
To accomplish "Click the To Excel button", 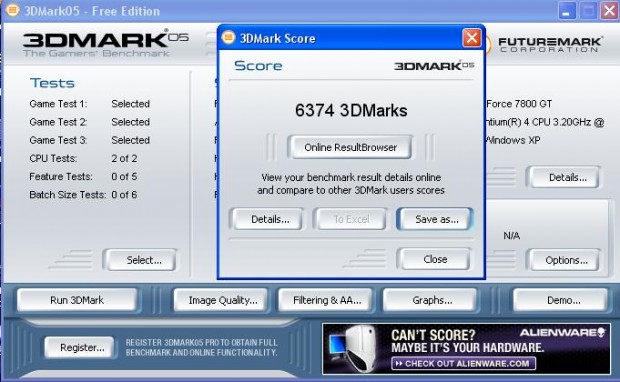I will 351,219.
